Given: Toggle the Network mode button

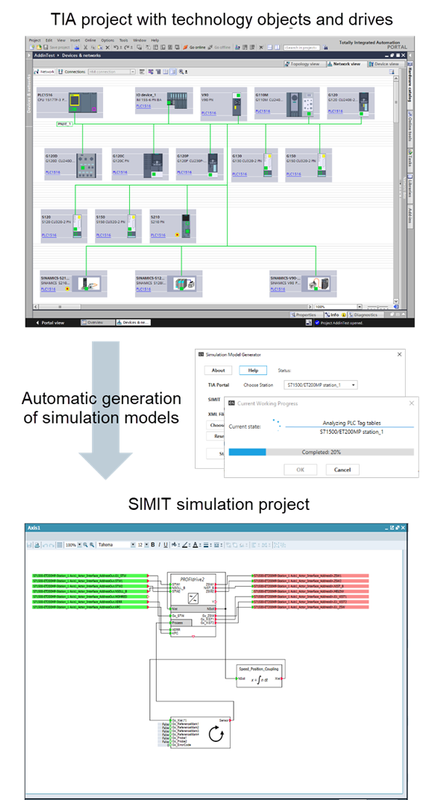Looking at the screenshot, I should tap(44, 72).
